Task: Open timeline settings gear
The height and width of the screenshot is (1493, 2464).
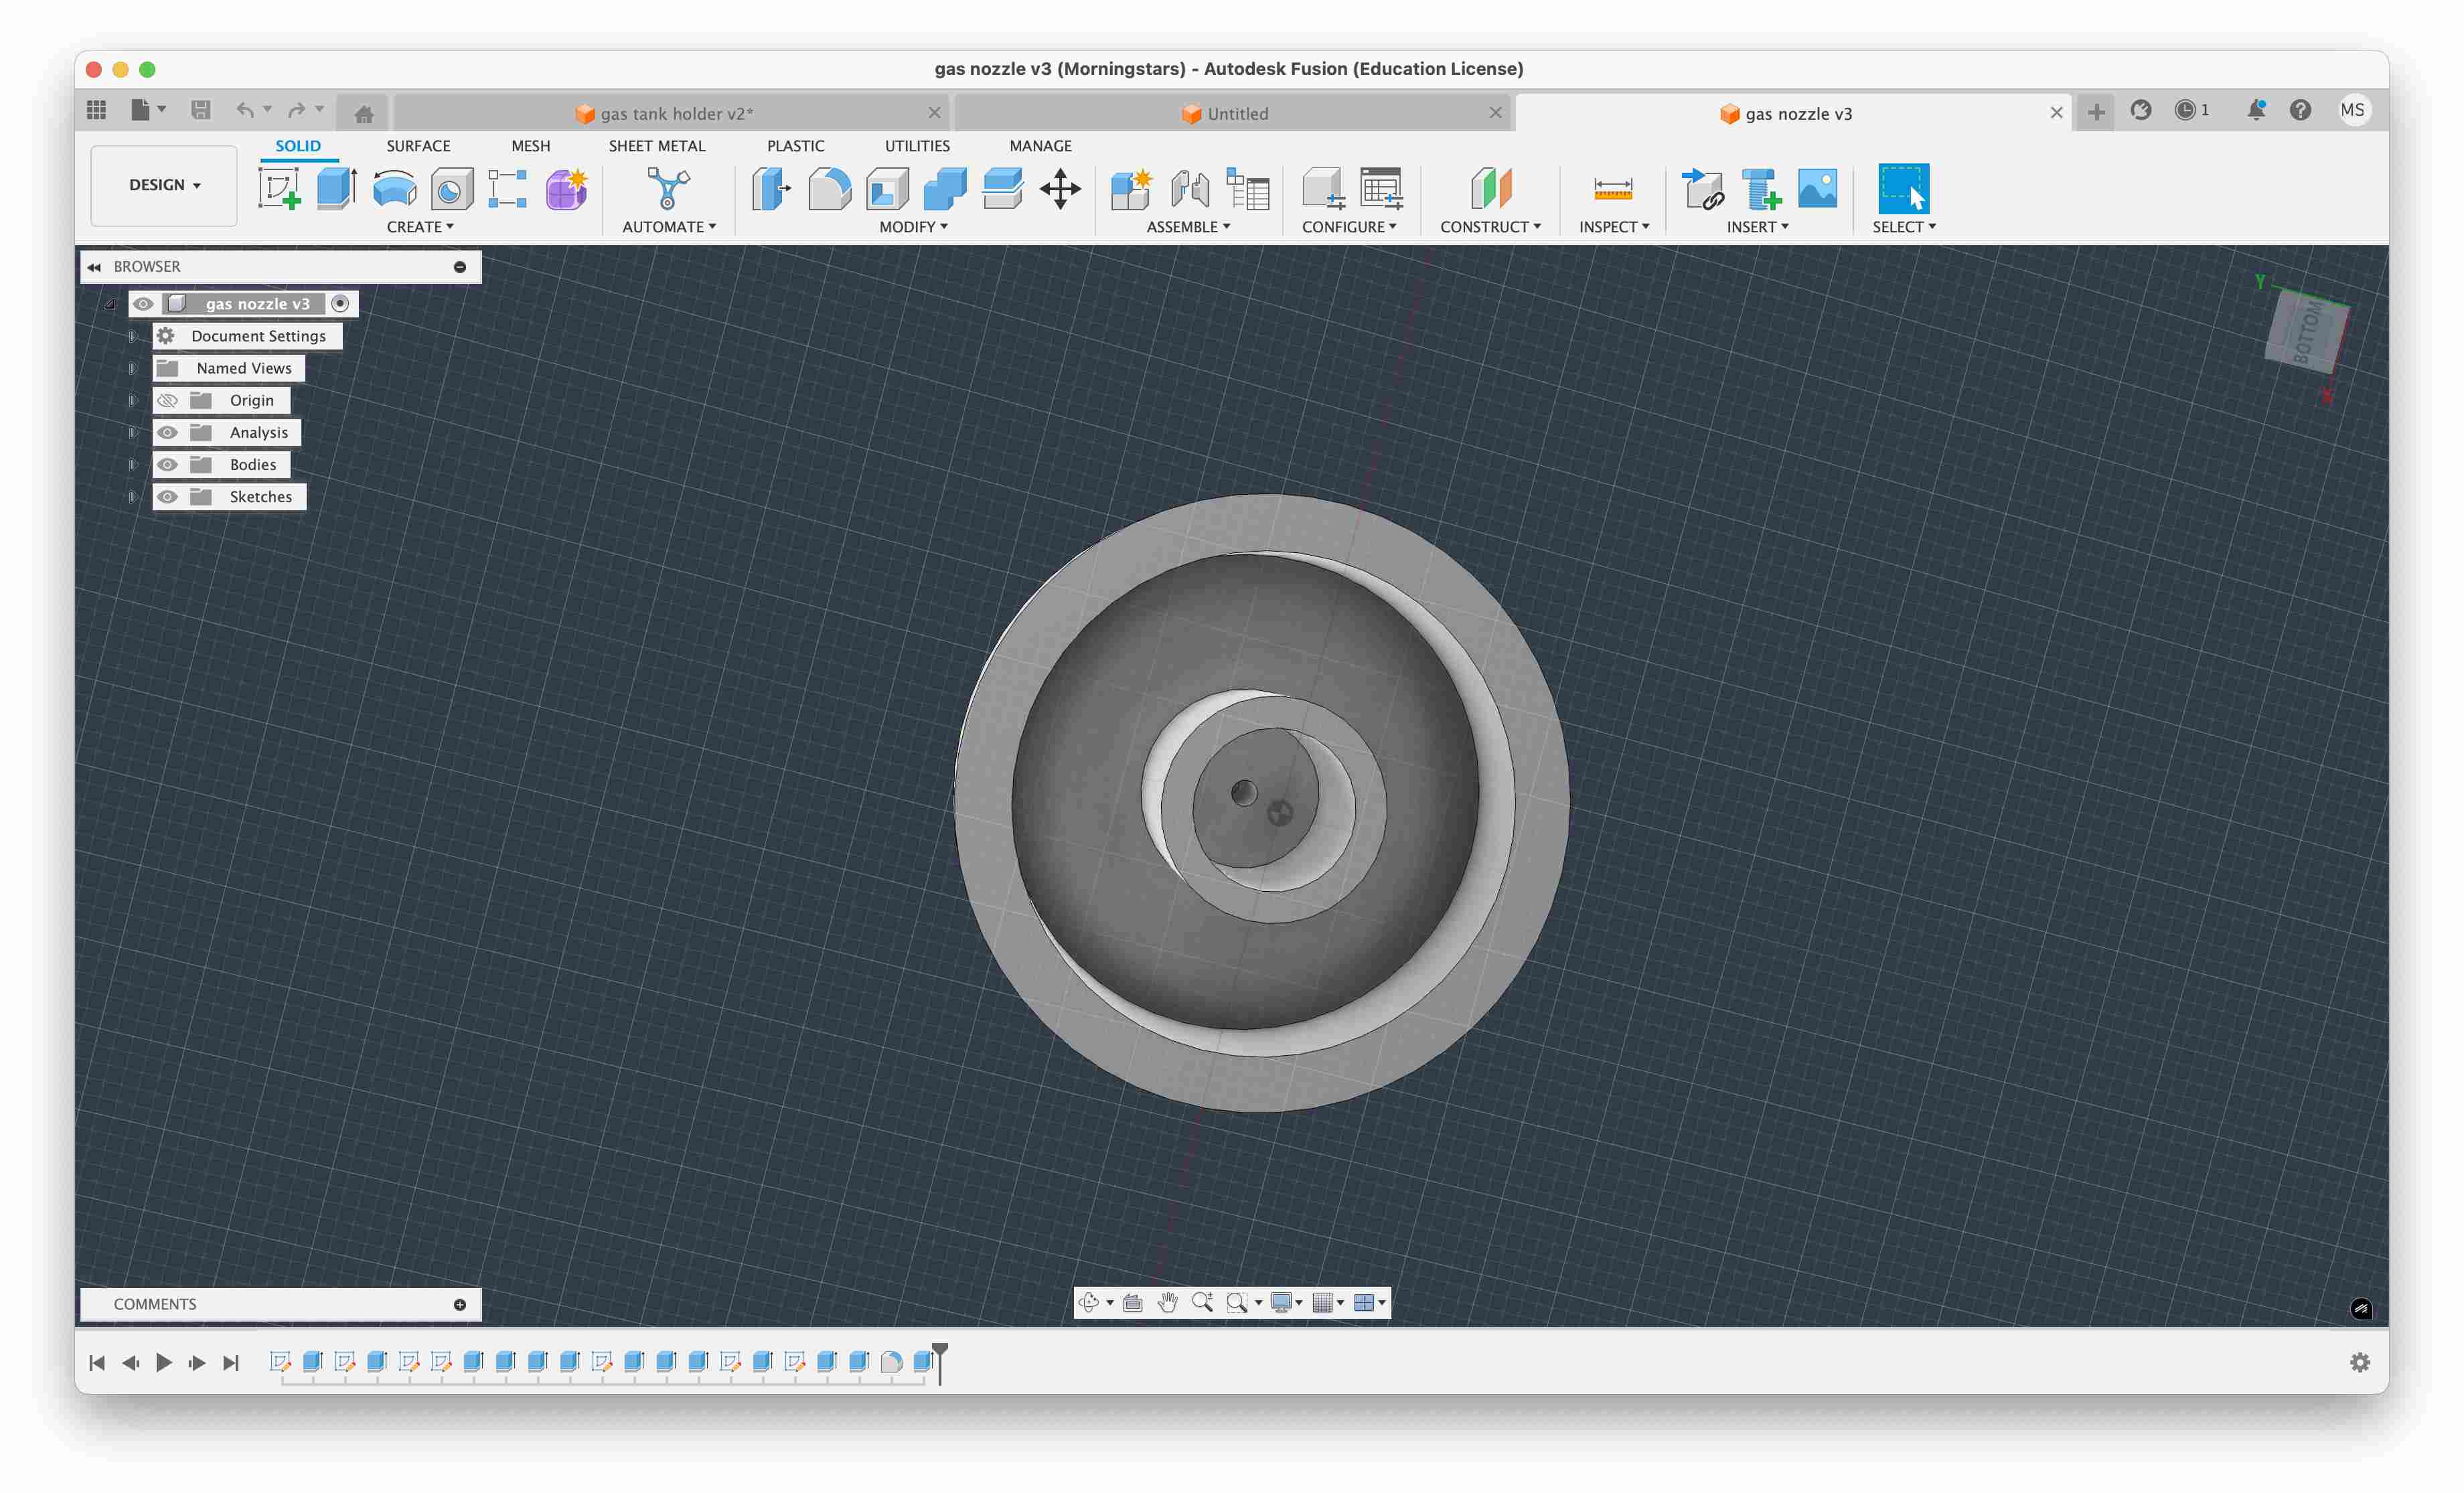Action: coord(2360,1362)
